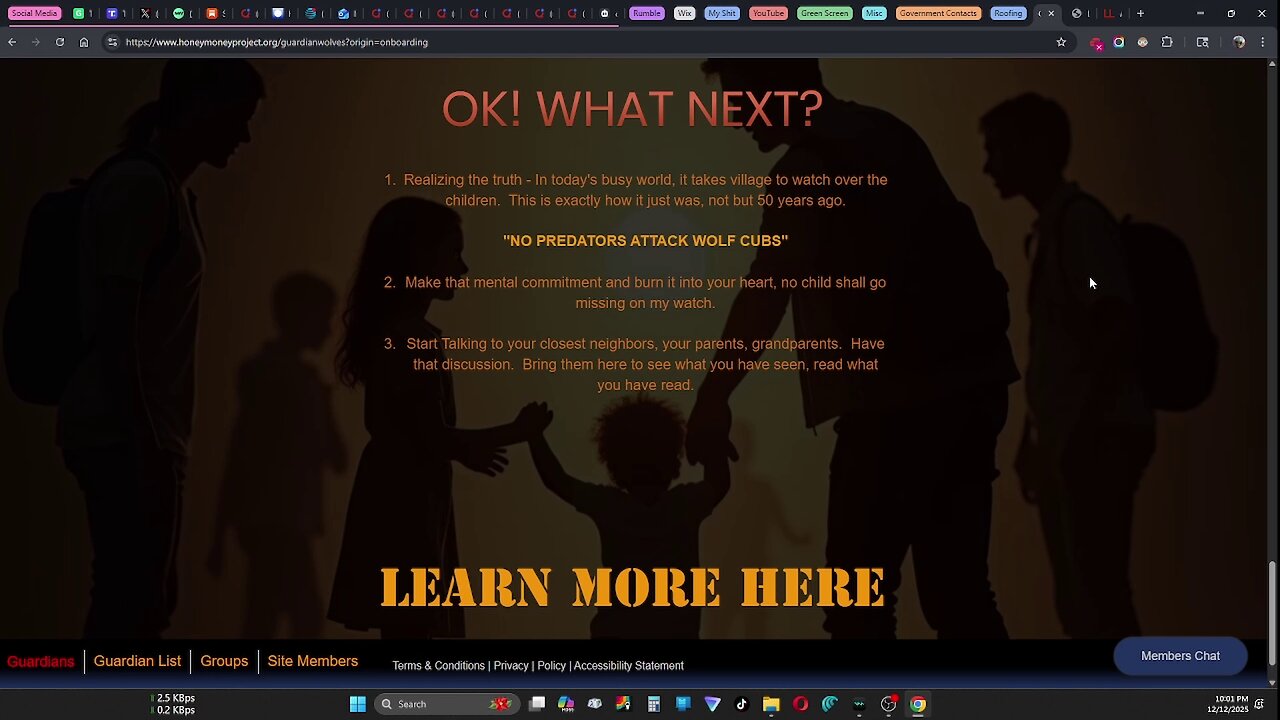Open the Chrome three-dot menu

pyautogui.click(x=1265, y=42)
